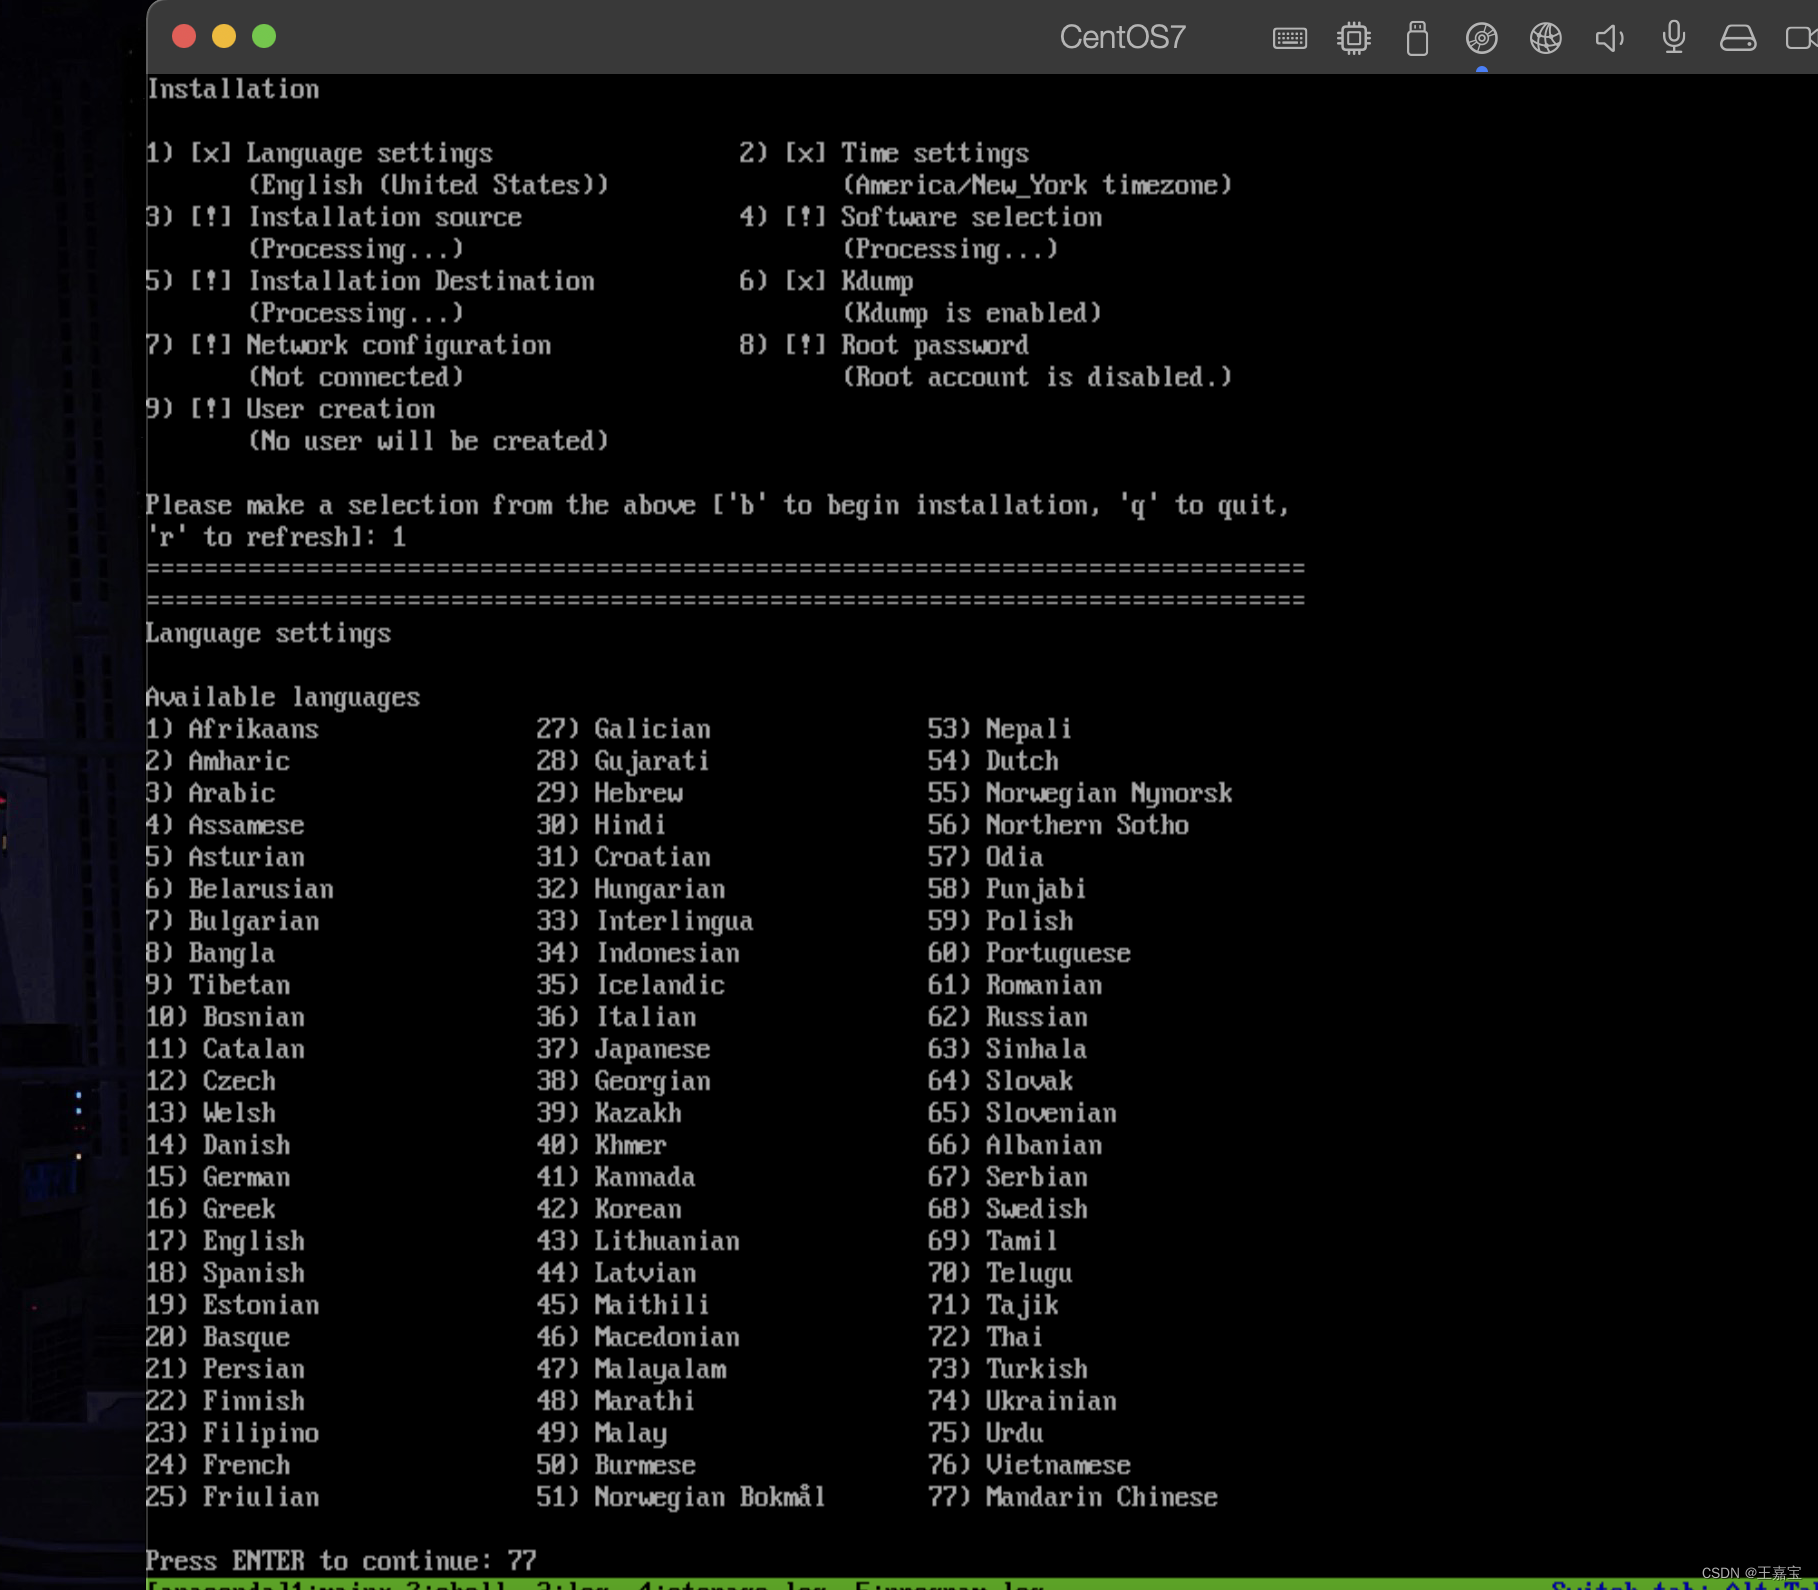Image resolution: width=1818 pixels, height=1590 pixels.
Task: Click the camera icon at toolbar edge
Action: pyautogui.click(x=1801, y=38)
